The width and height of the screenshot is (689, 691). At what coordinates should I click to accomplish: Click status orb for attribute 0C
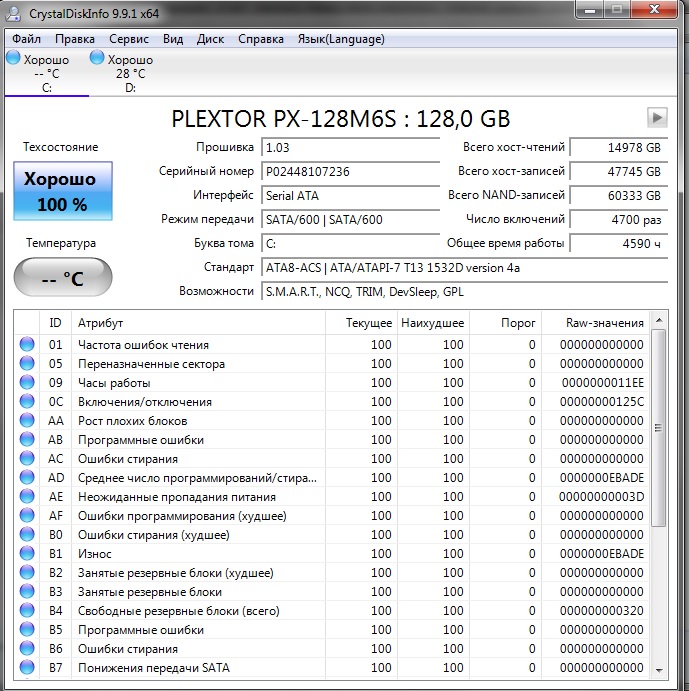27,401
